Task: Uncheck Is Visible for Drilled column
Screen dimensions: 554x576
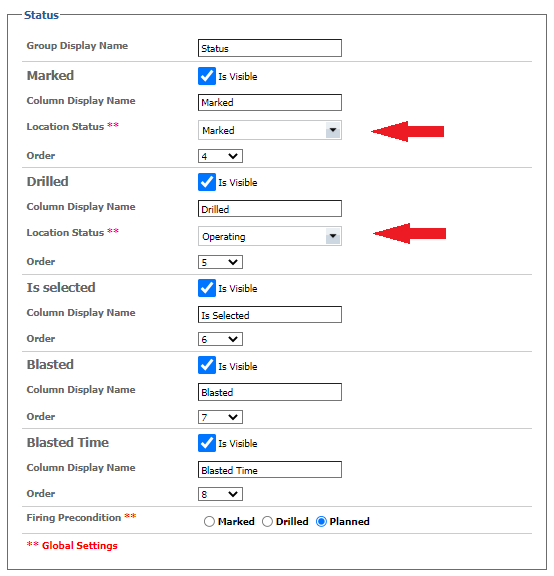Action: click(x=206, y=182)
